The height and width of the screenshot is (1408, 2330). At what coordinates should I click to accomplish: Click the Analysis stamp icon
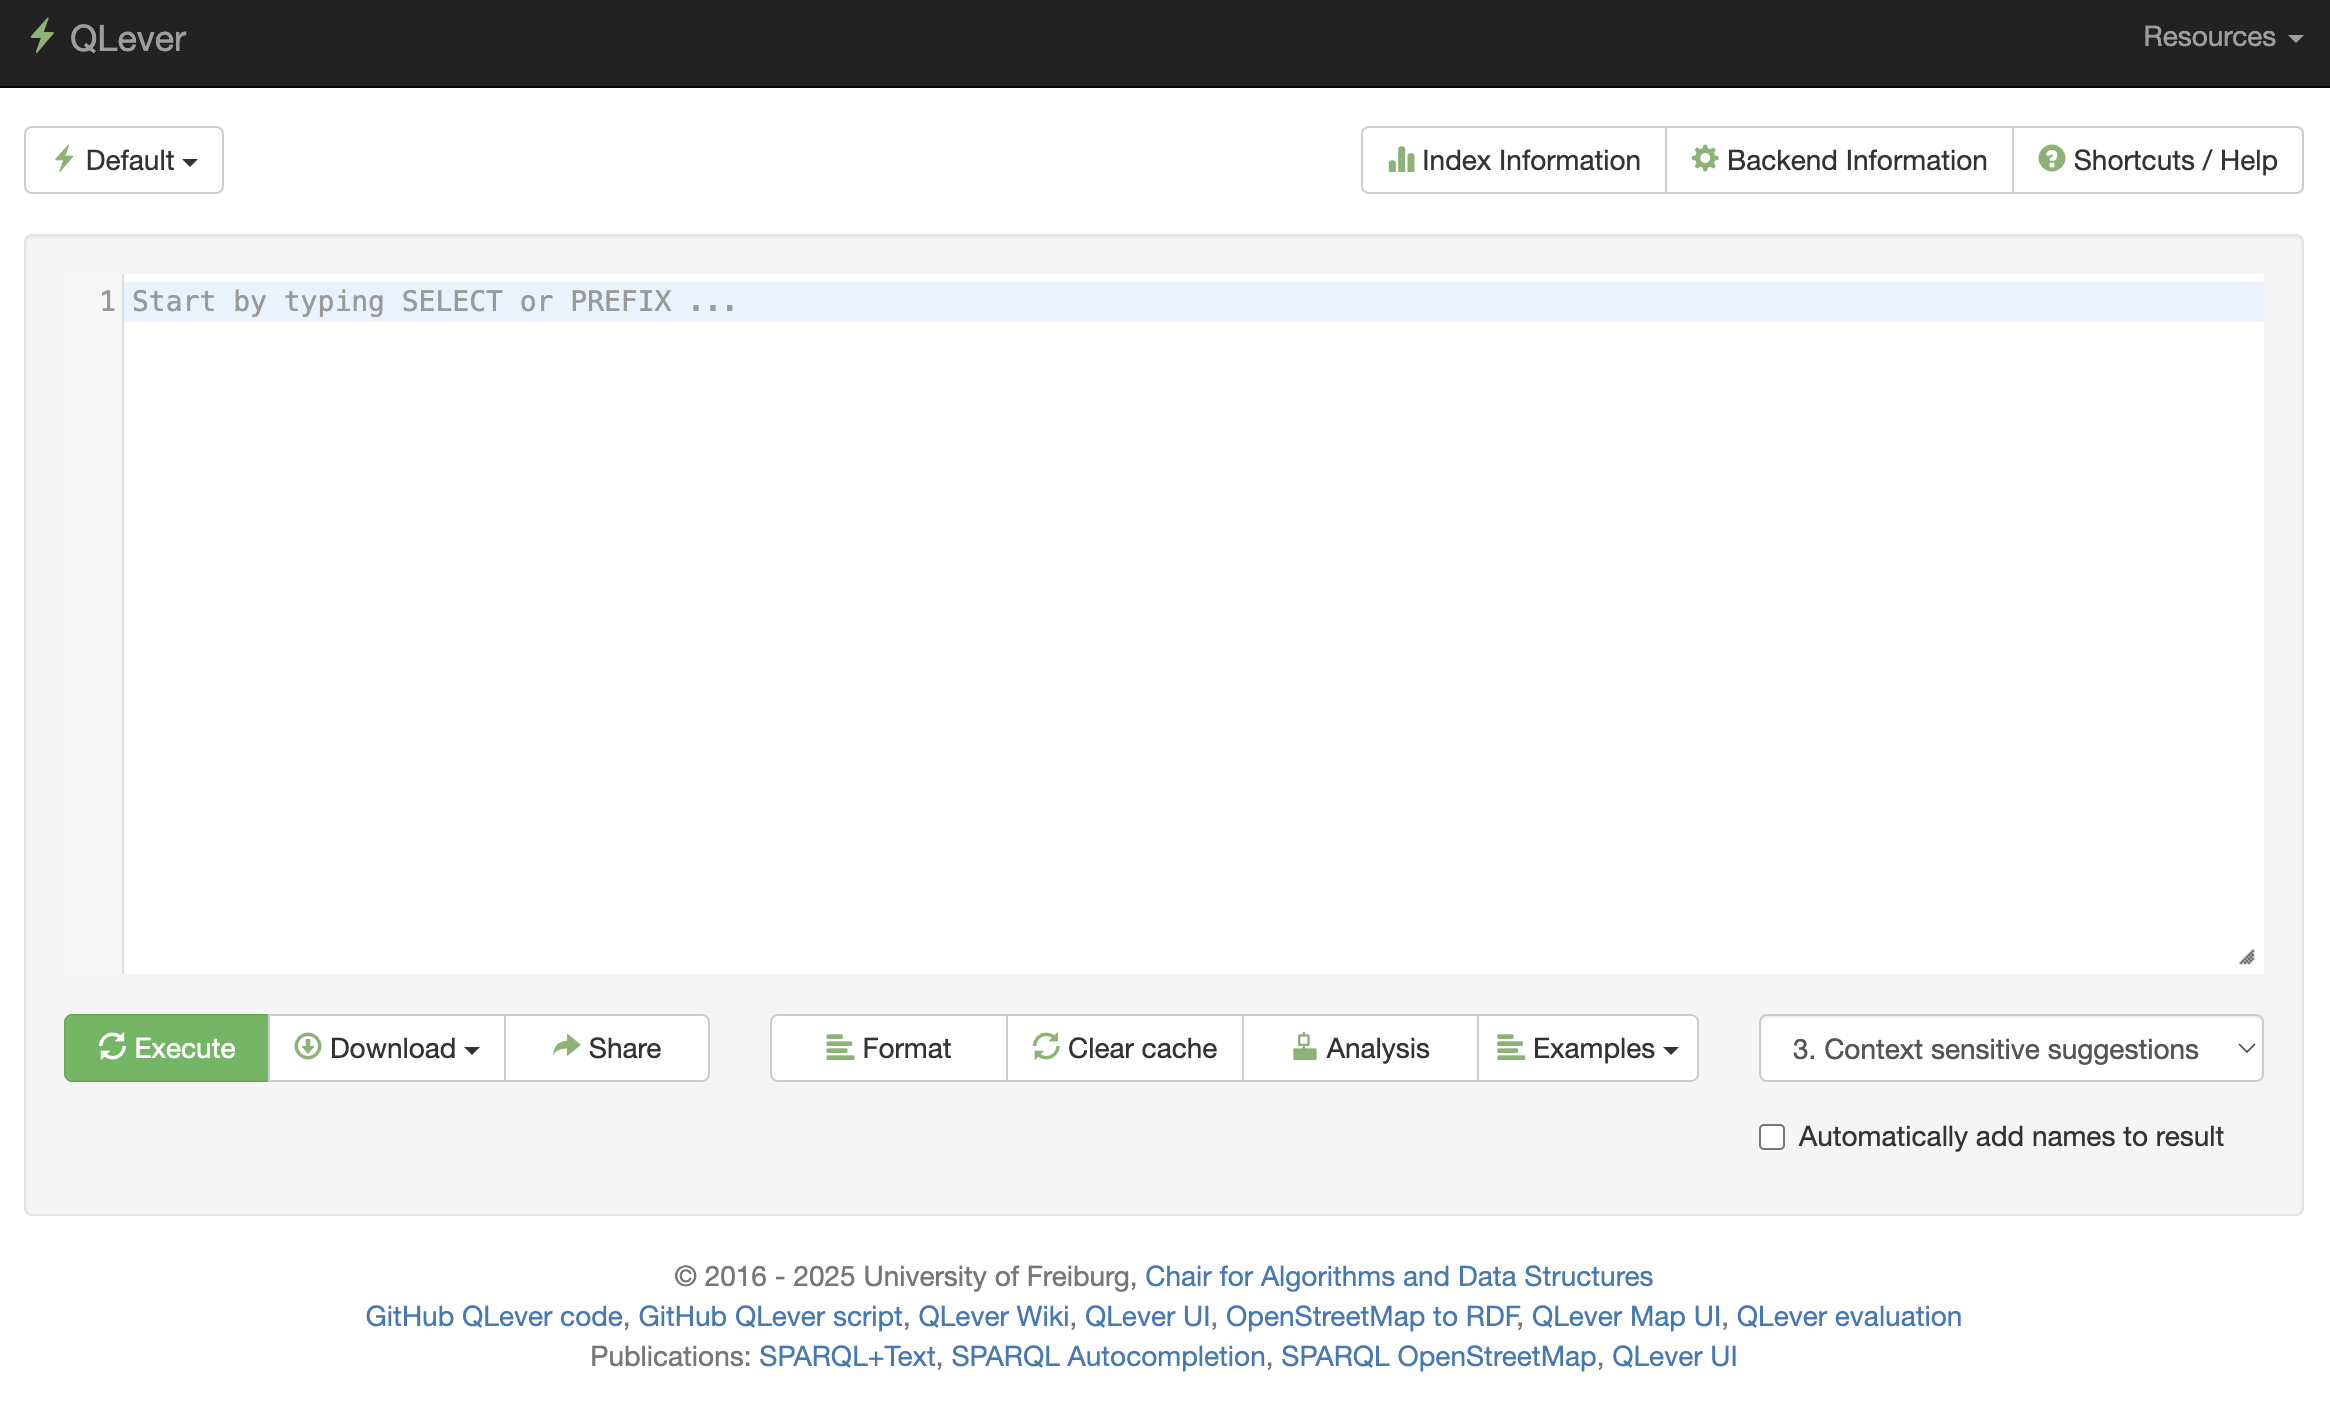pos(1304,1047)
